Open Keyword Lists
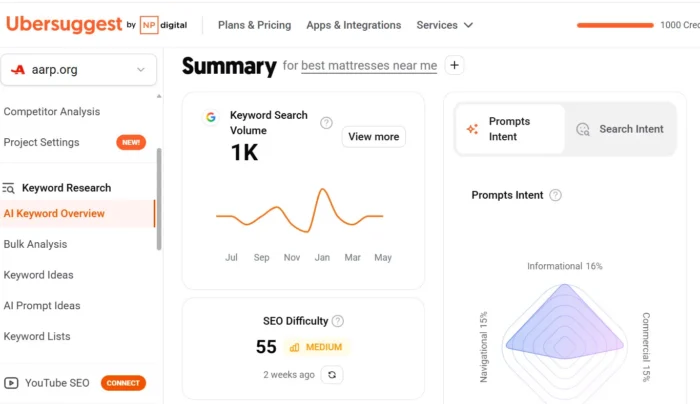Viewport: 700px width, 404px height. (x=37, y=336)
